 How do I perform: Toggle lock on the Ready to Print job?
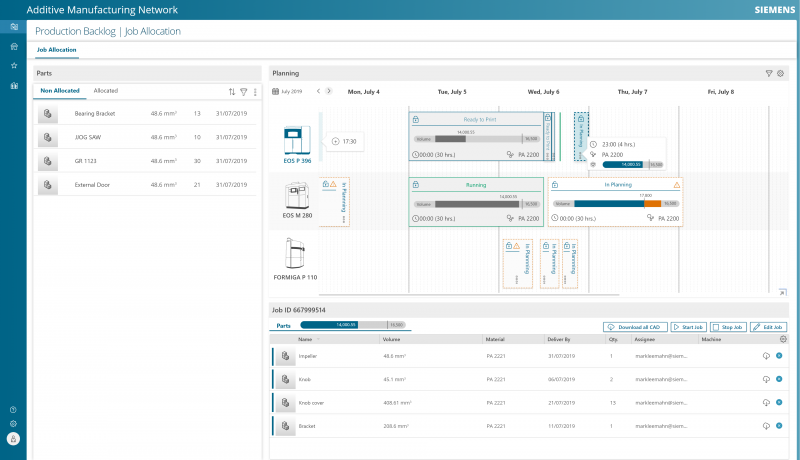point(415,119)
